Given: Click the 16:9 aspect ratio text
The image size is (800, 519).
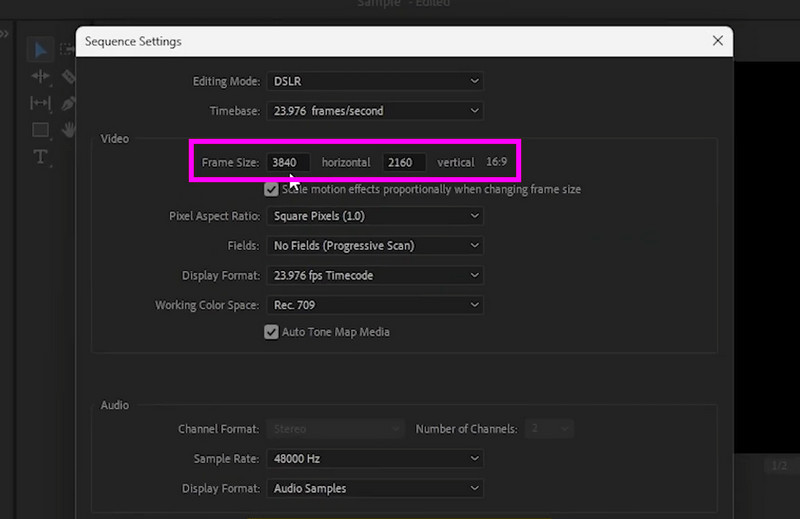Looking at the screenshot, I should pyautogui.click(x=496, y=162).
